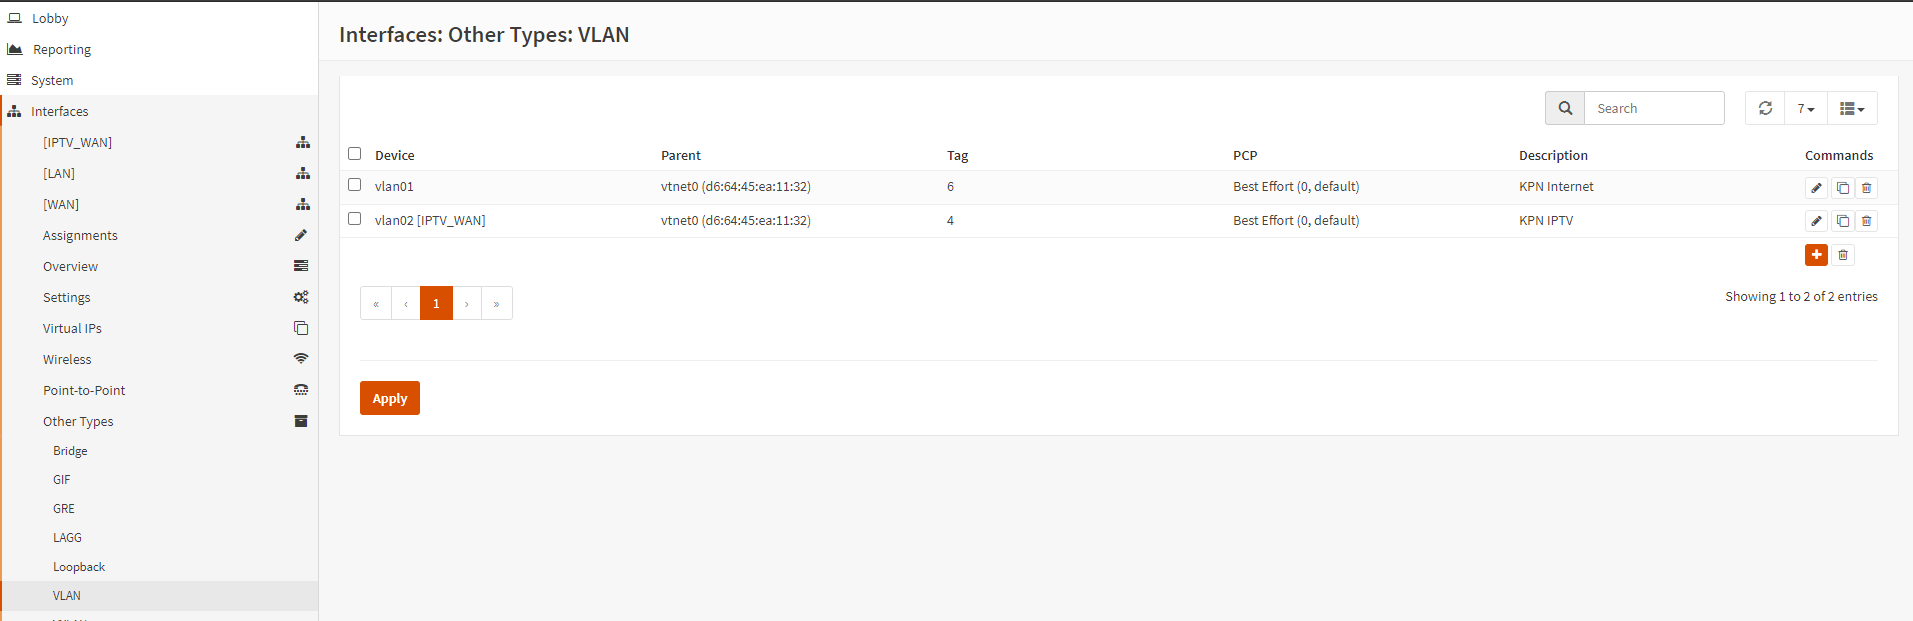Click the Other Types archive icon

[x=301, y=421]
